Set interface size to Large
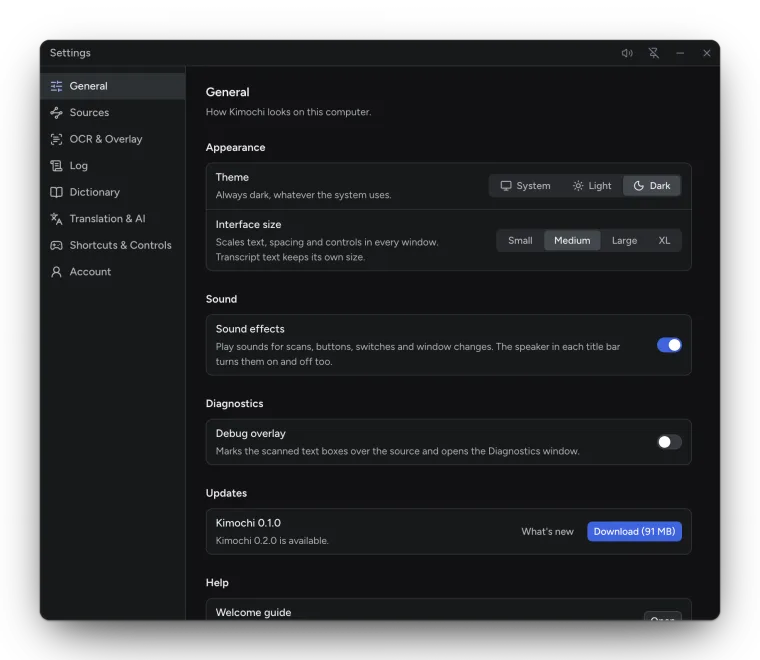760x660 pixels. (x=624, y=241)
